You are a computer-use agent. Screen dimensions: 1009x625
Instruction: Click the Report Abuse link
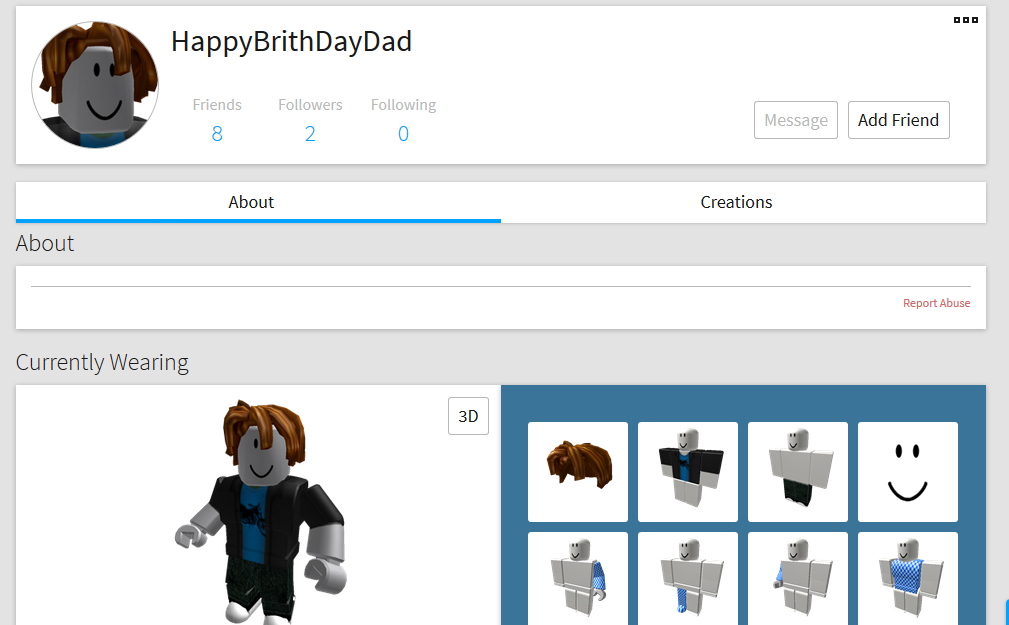936,303
